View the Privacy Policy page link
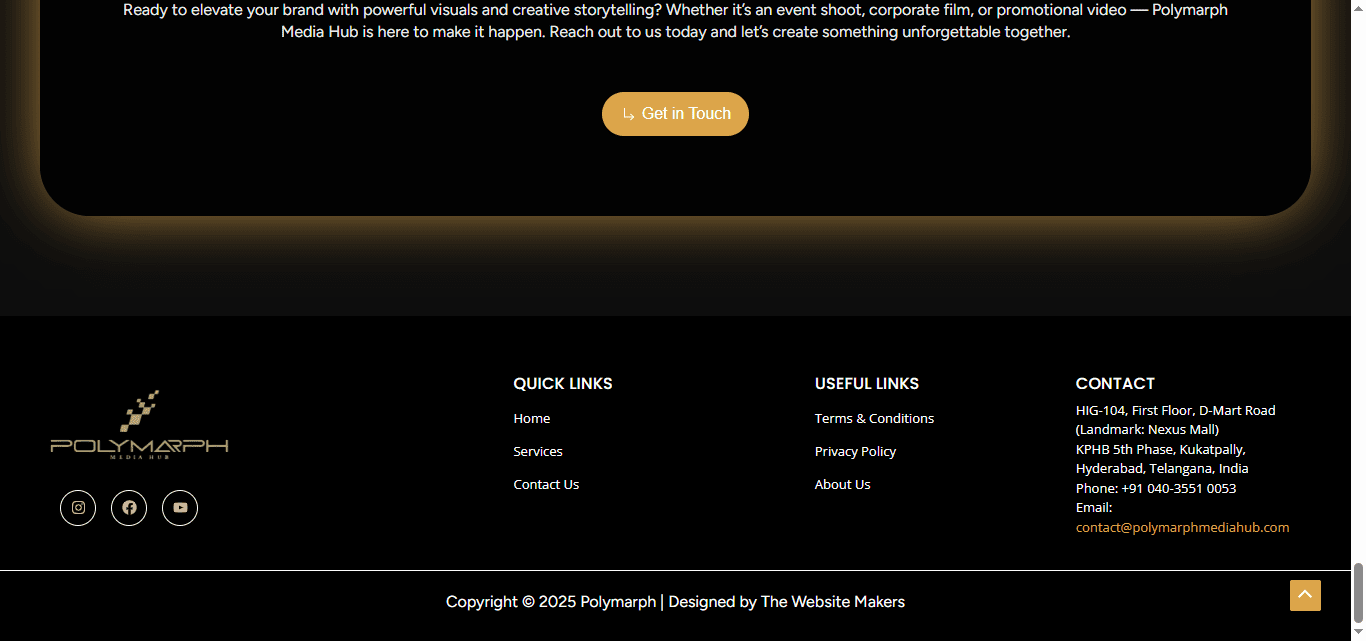The width and height of the screenshot is (1366, 641). (x=855, y=452)
